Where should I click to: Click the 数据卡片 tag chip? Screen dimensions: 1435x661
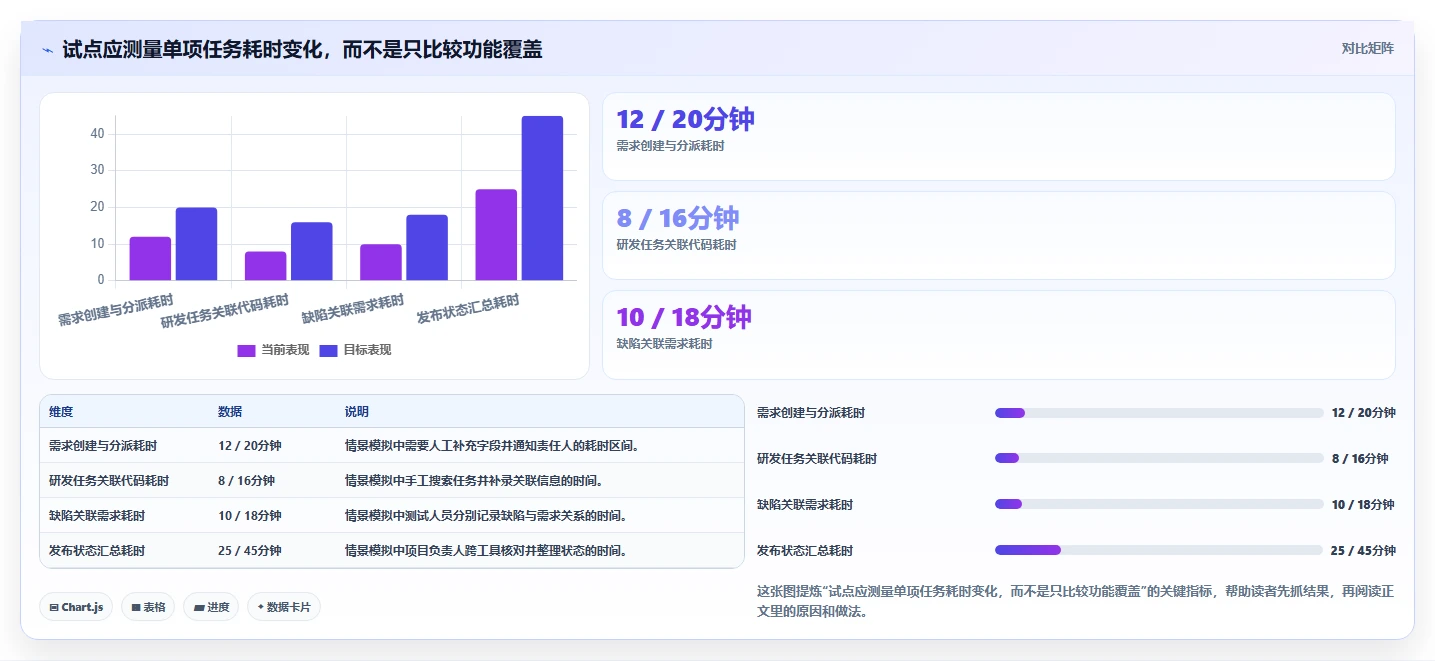click(284, 607)
